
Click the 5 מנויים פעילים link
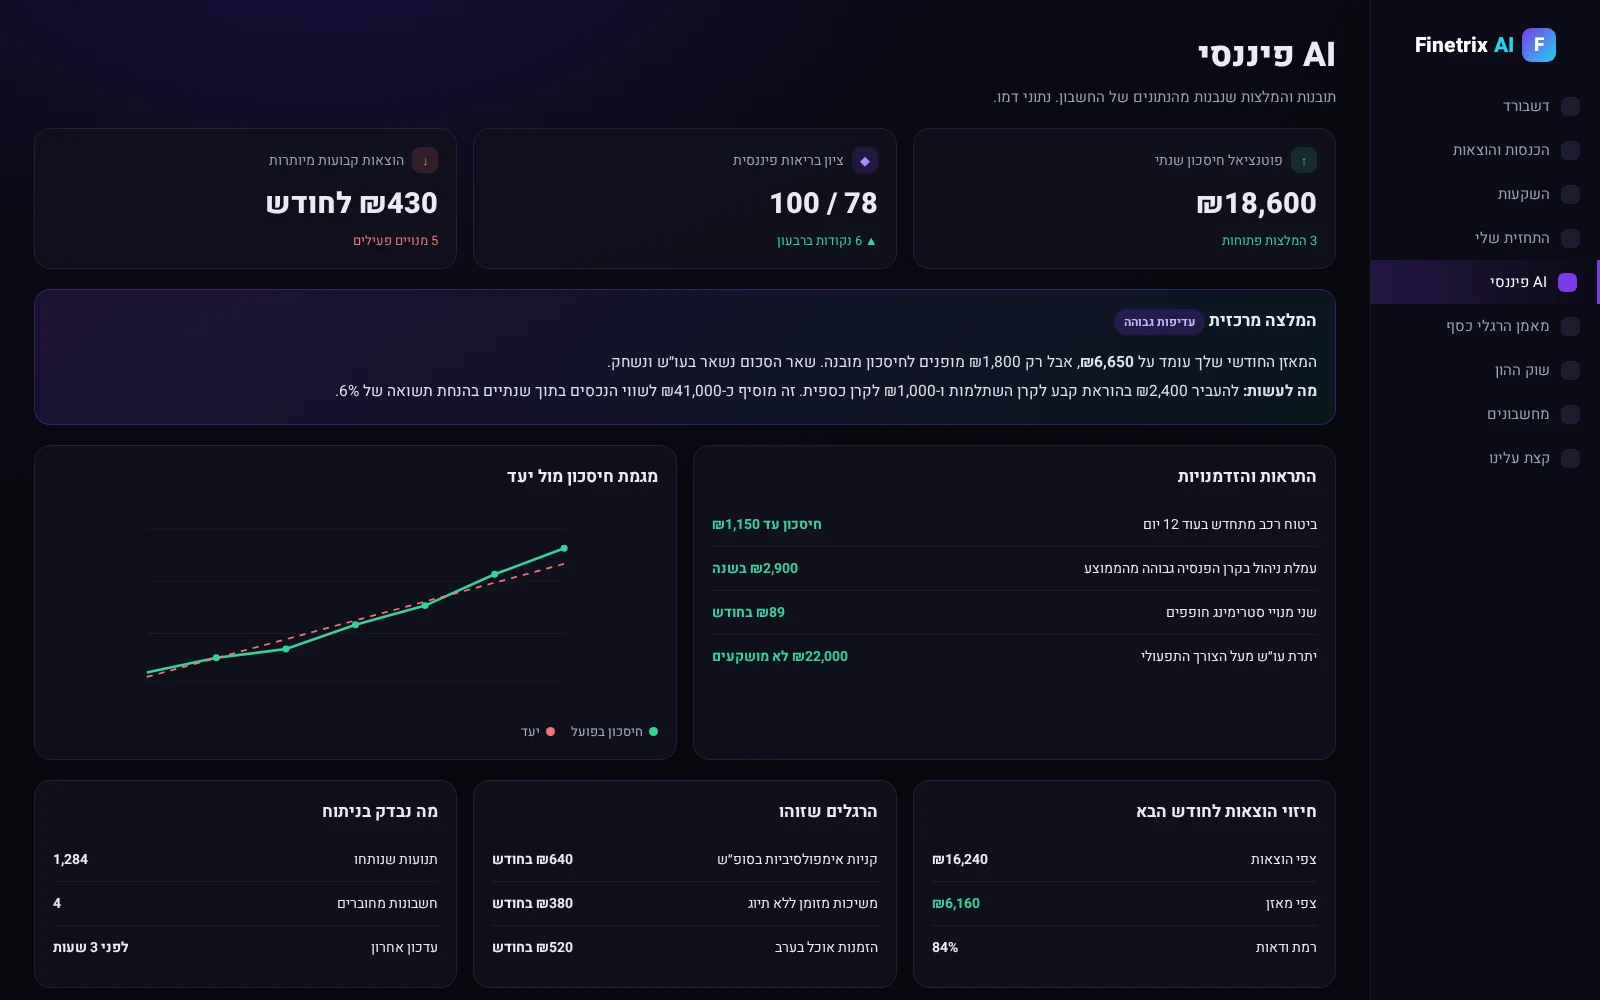tap(395, 241)
